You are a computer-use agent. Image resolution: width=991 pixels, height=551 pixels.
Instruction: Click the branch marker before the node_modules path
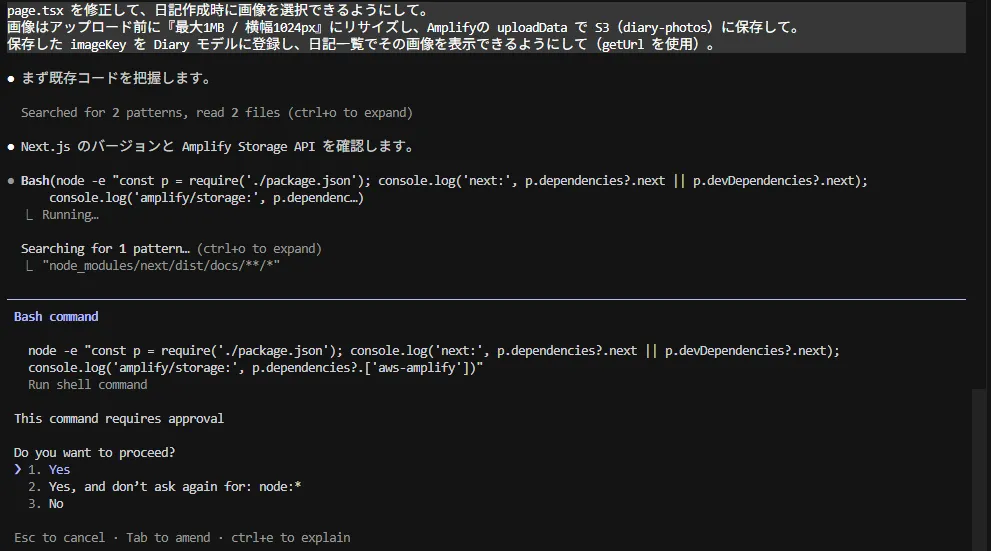click(31, 266)
